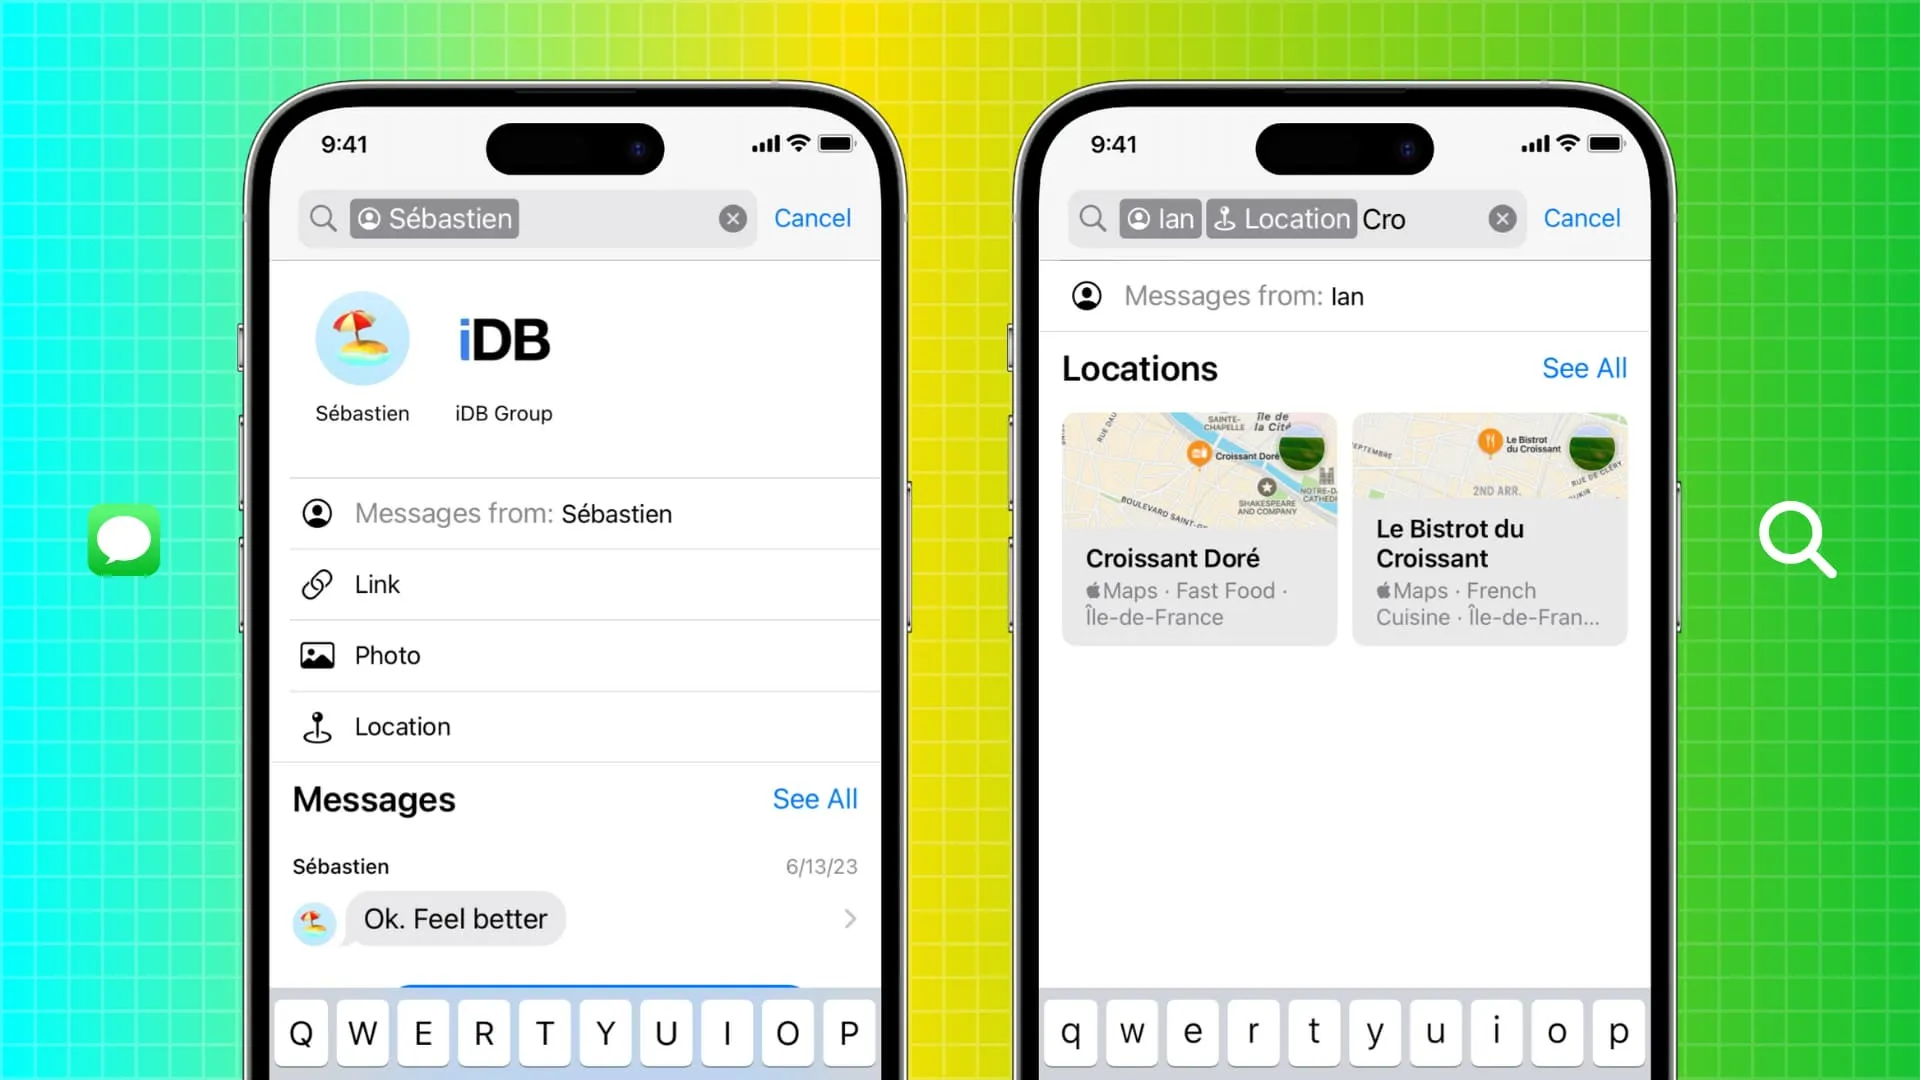The height and width of the screenshot is (1080, 1920).
Task: Tap the Messages app icon
Action: pos(125,541)
